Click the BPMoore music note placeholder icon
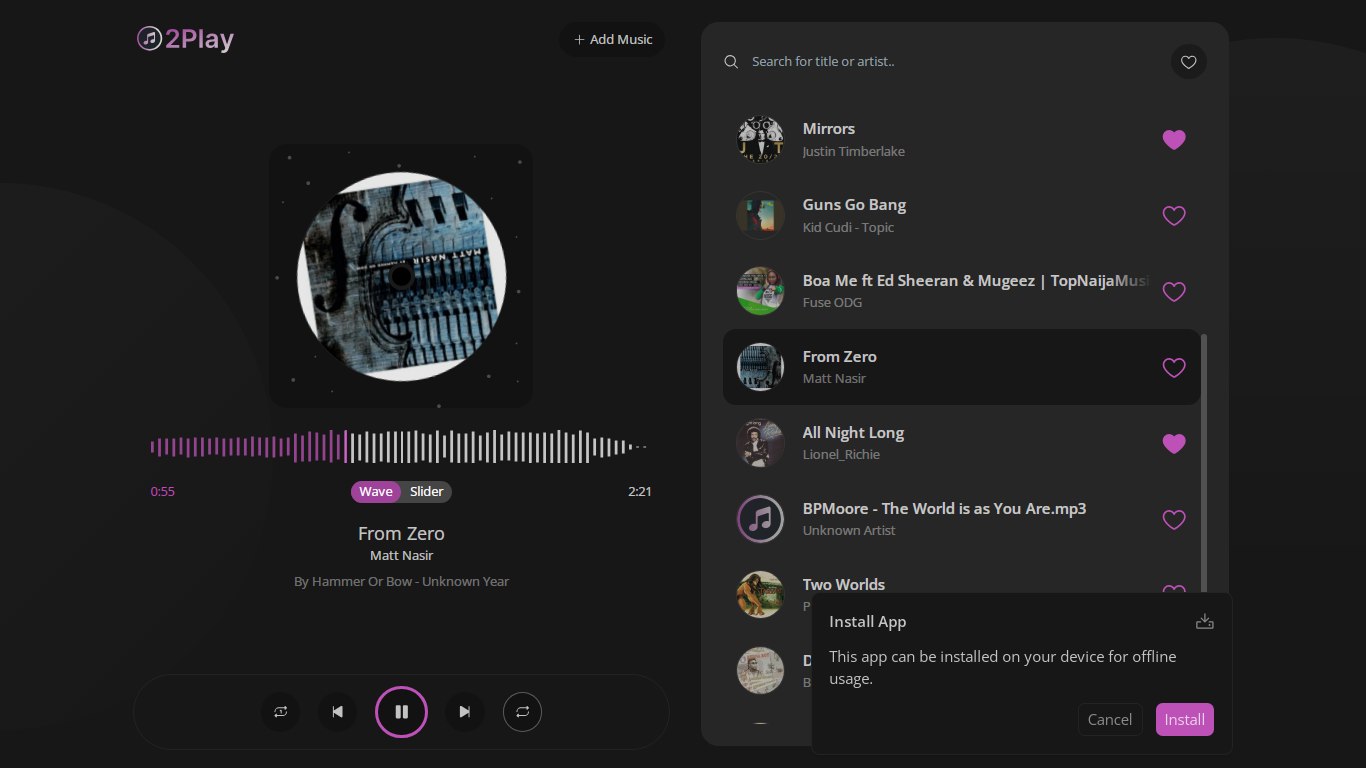Viewport: 1366px width, 768px height. [760, 519]
